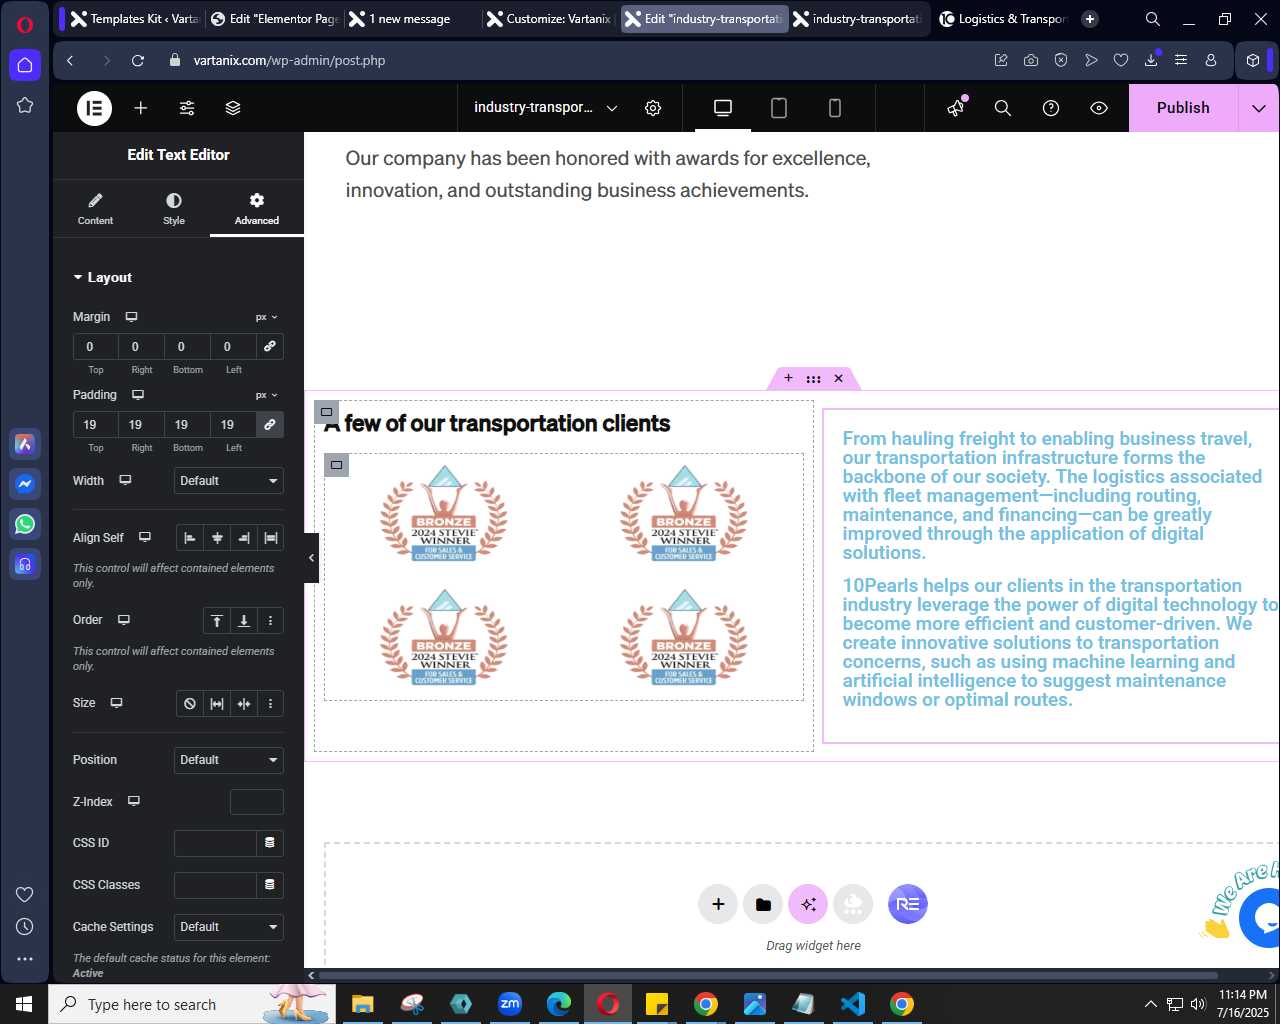Click the Padding Right input field
Screen dimensions: 1280x1024
click(x=142, y=424)
